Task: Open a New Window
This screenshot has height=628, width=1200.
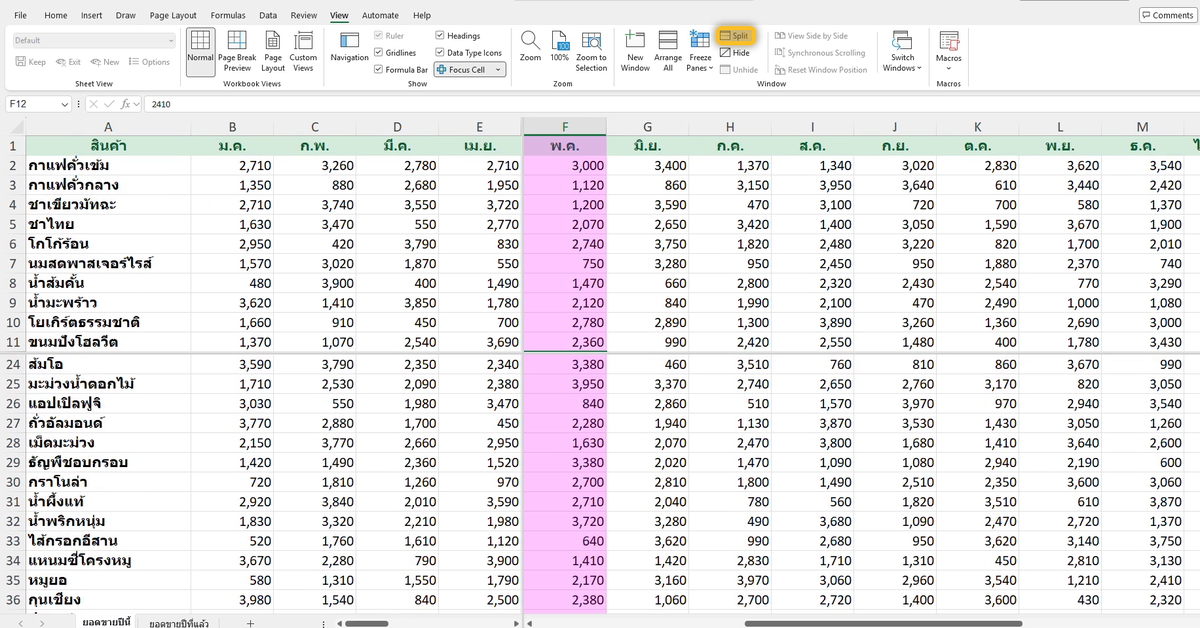Action: tap(635, 50)
